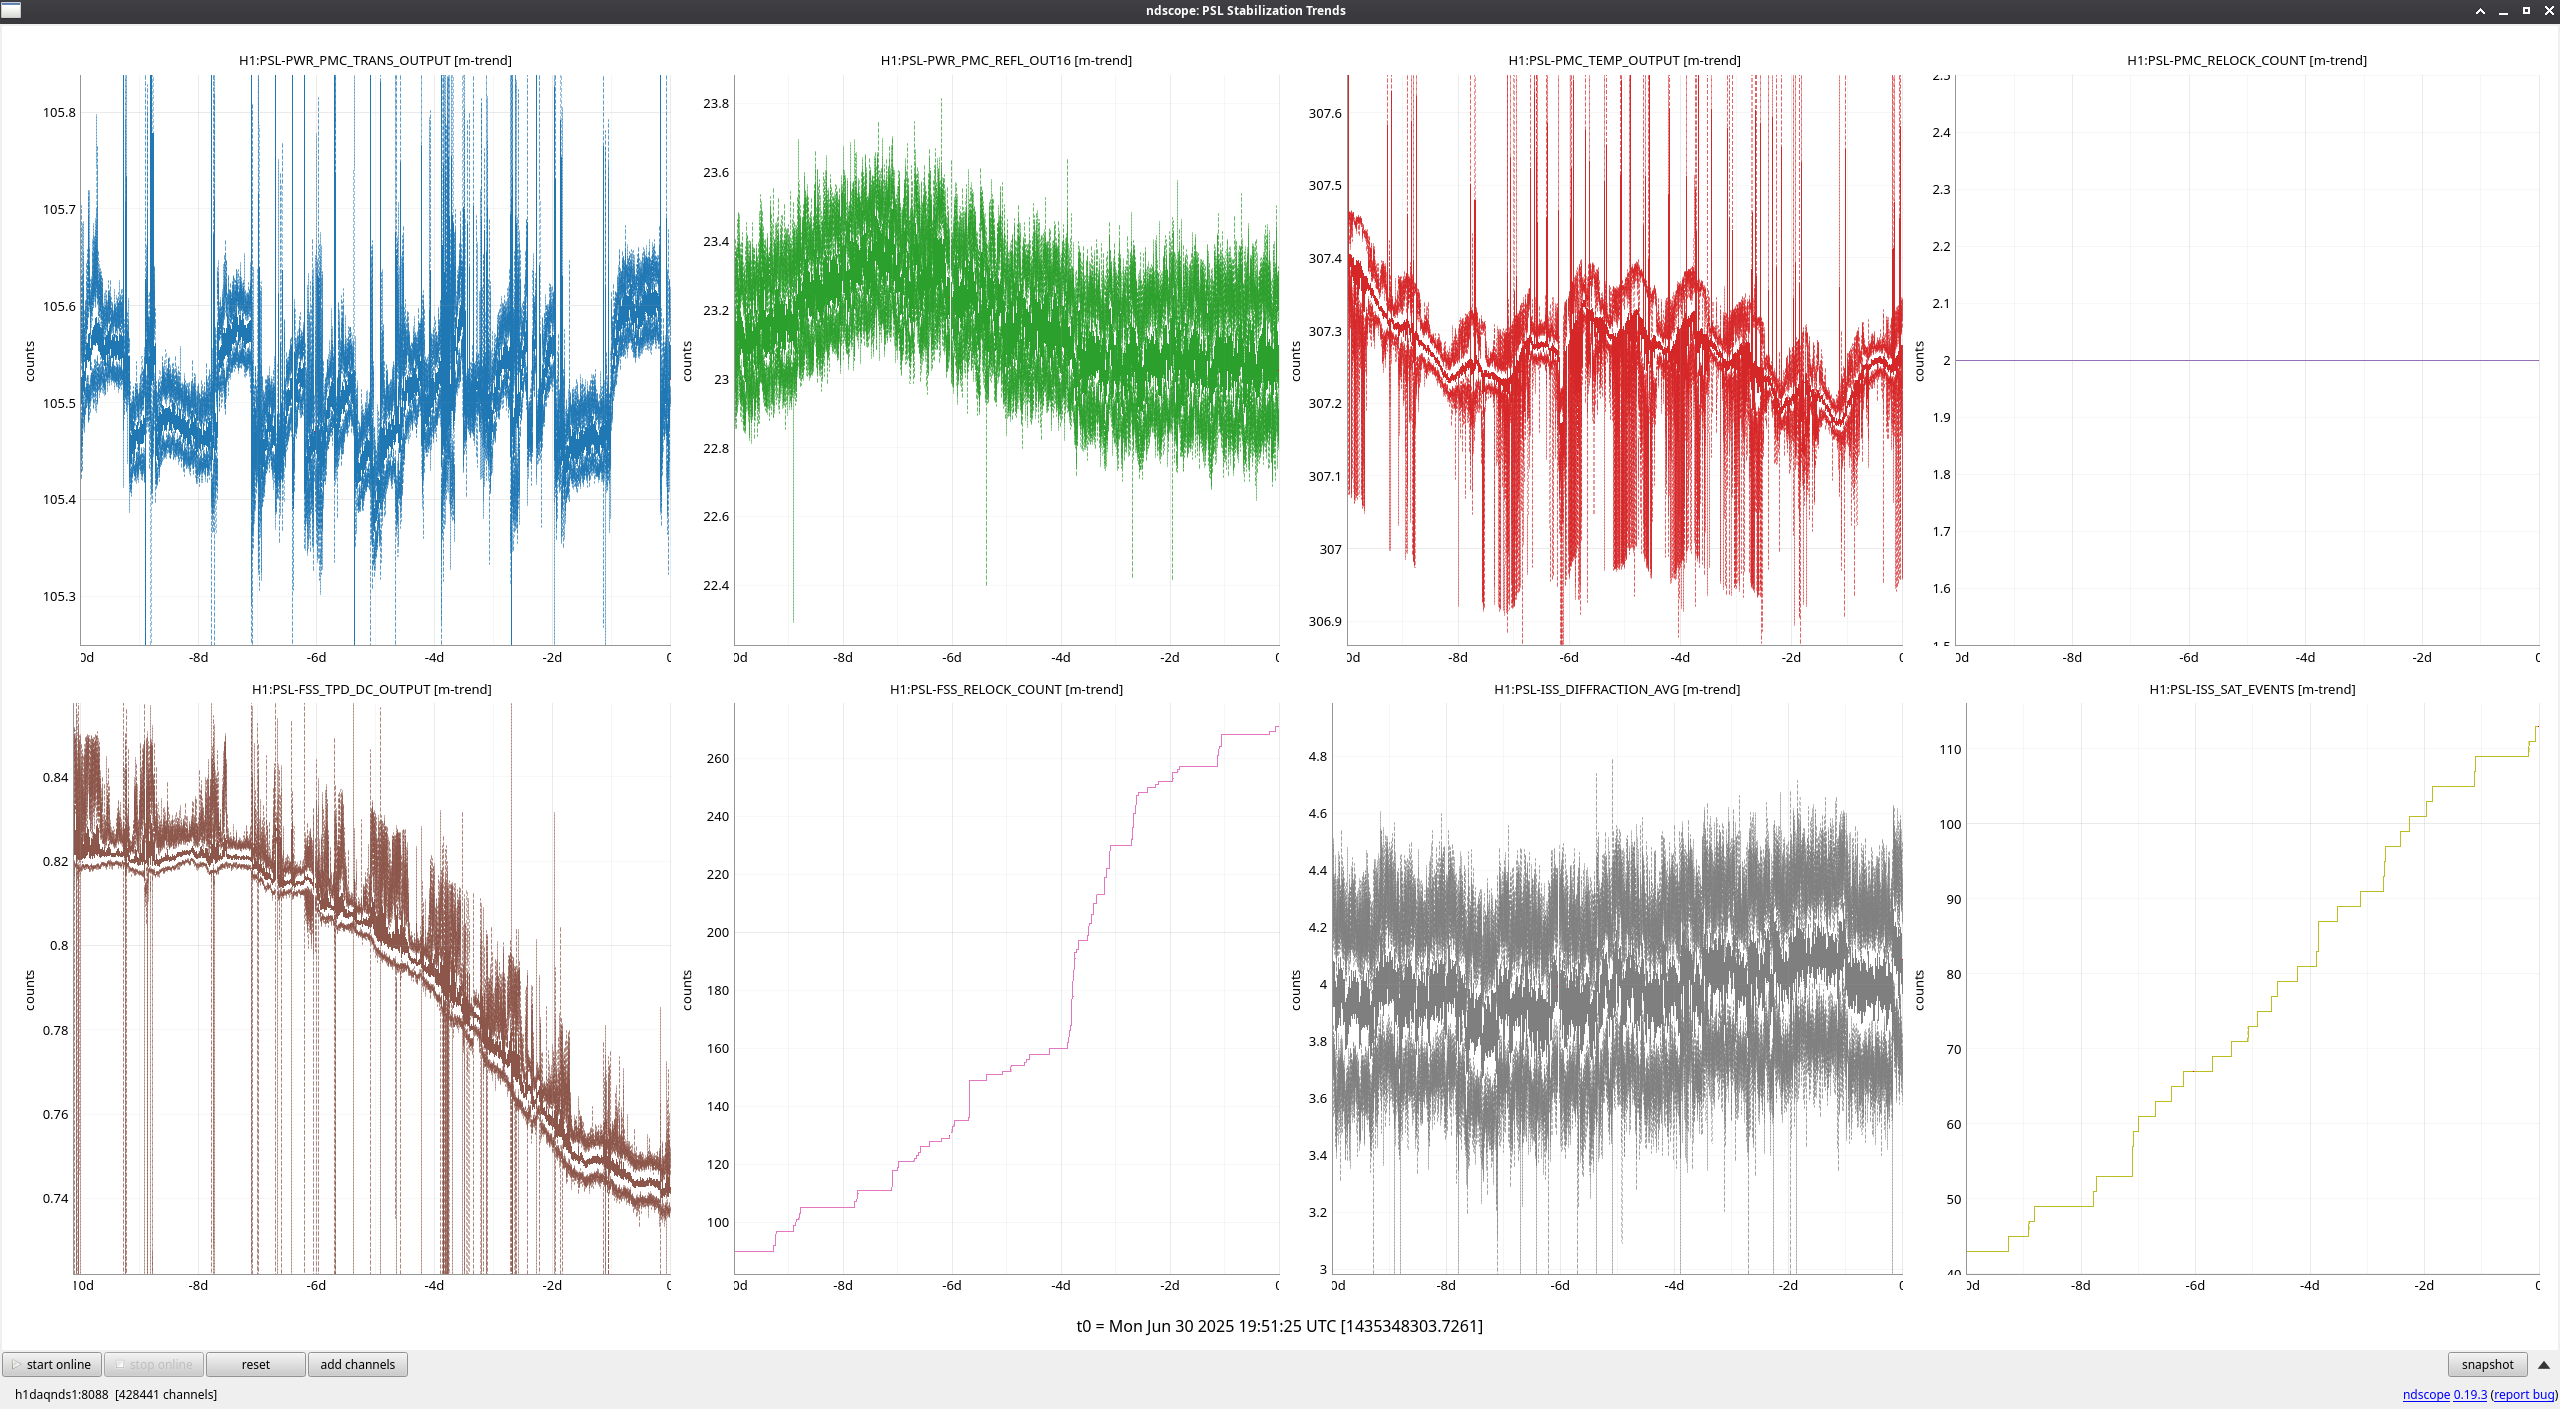Viewport: 2560px width, 1409px height.
Task: Click the red PMC_TEMP trace plot area
Action: pyautogui.click(x=1624, y=360)
